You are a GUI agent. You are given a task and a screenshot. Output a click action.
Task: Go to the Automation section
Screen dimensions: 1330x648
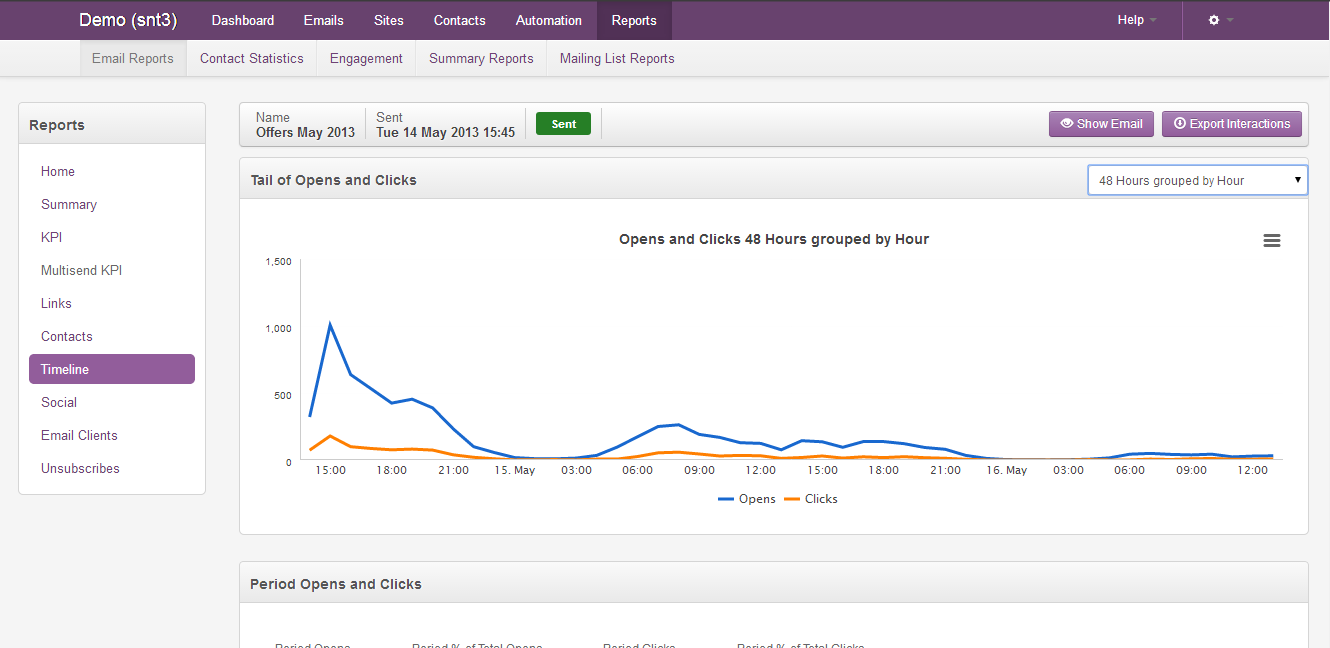[x=548, y=20]
